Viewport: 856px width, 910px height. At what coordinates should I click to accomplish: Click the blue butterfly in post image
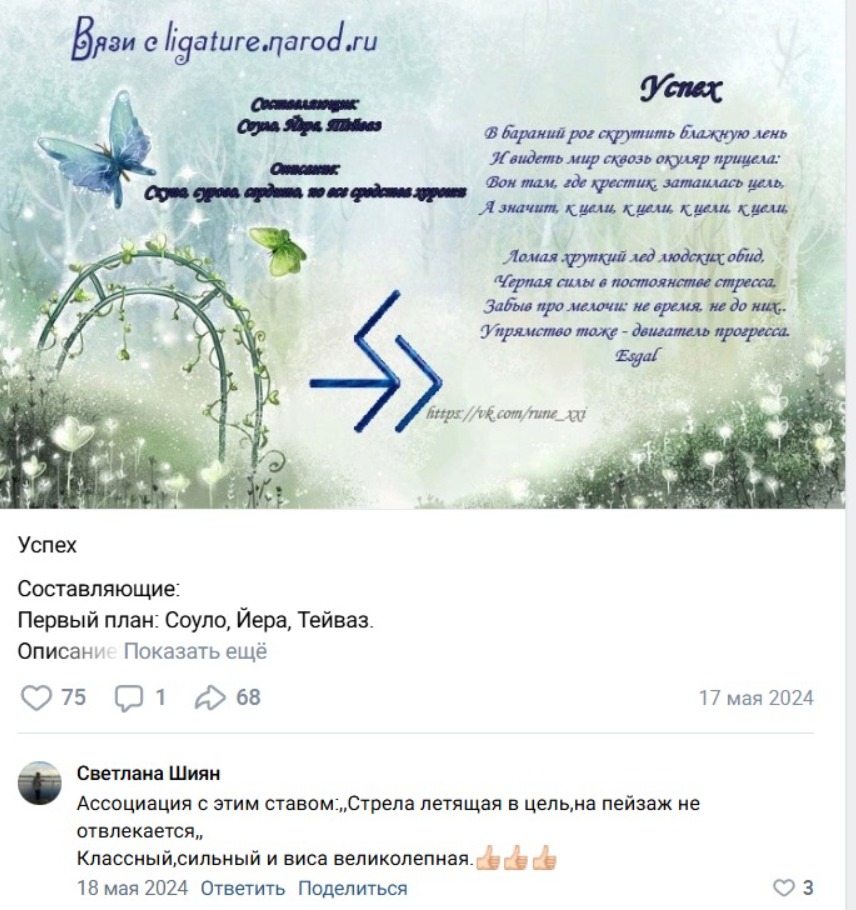pos(97,150)
